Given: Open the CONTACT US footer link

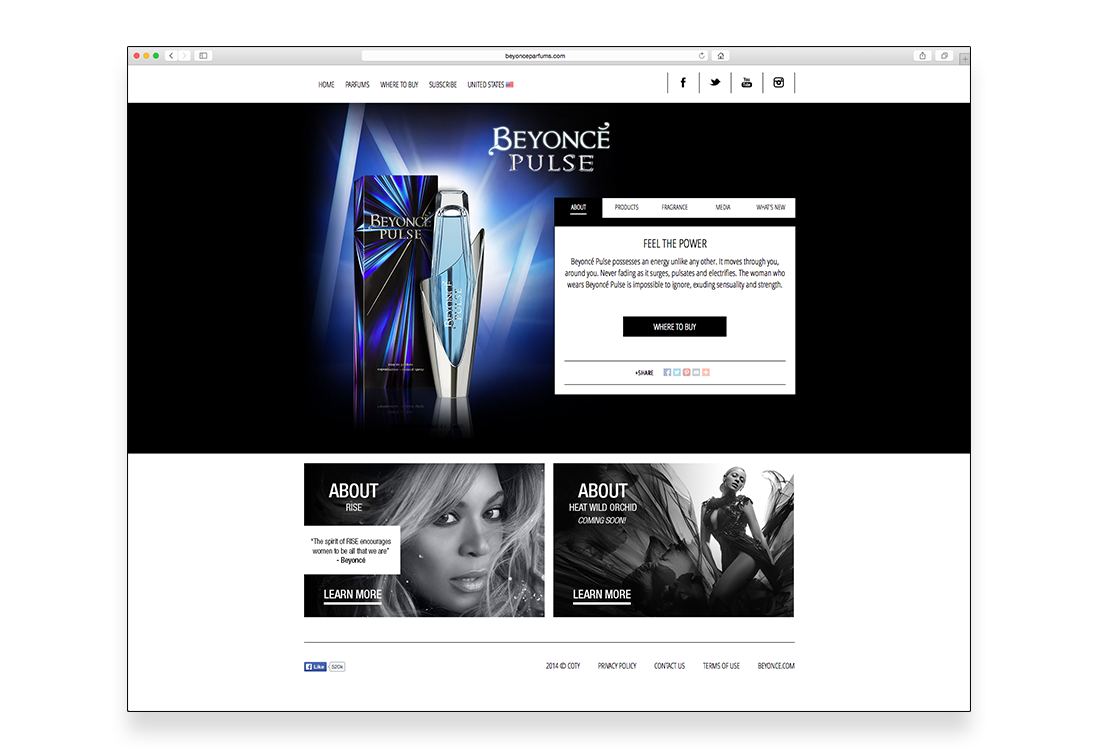Looking at the screenshot, I should [669, 667].
